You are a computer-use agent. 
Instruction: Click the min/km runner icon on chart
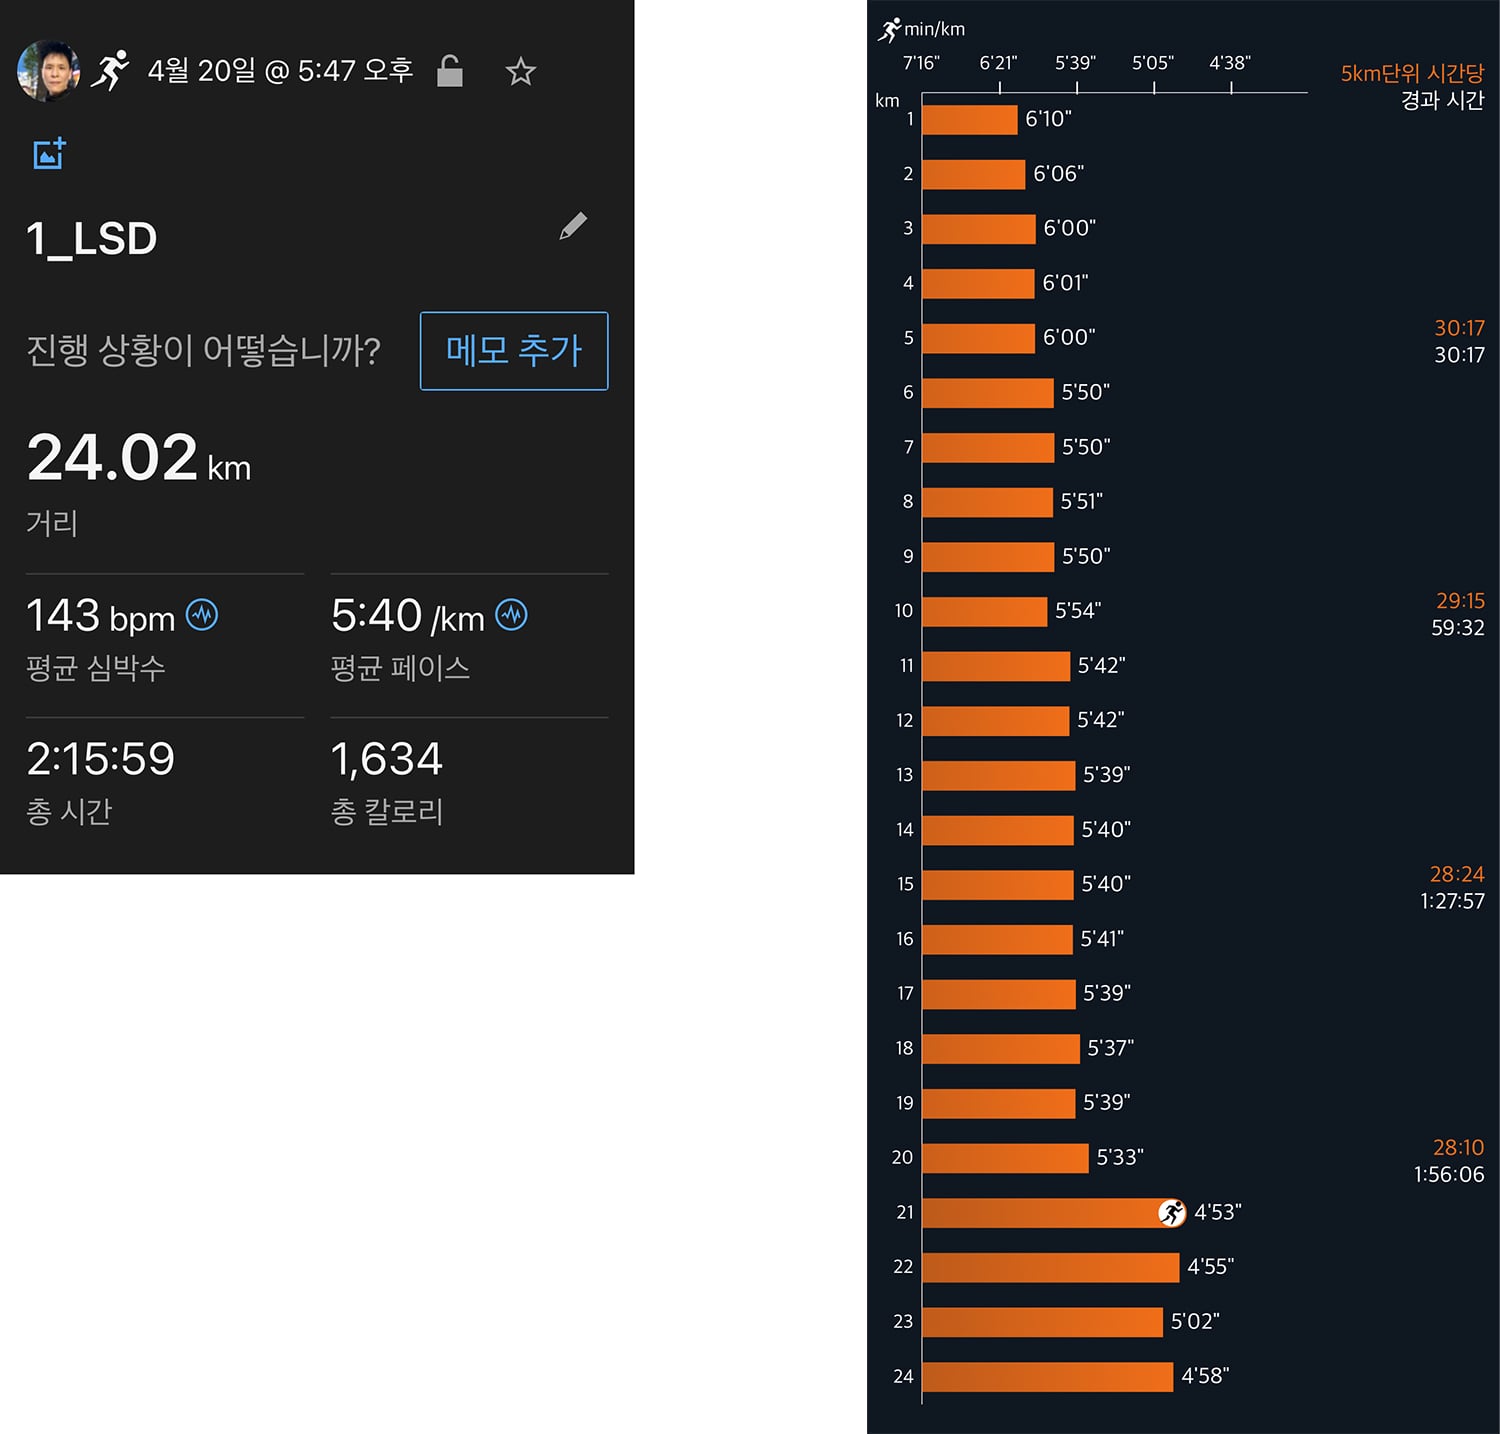point(889,30)
